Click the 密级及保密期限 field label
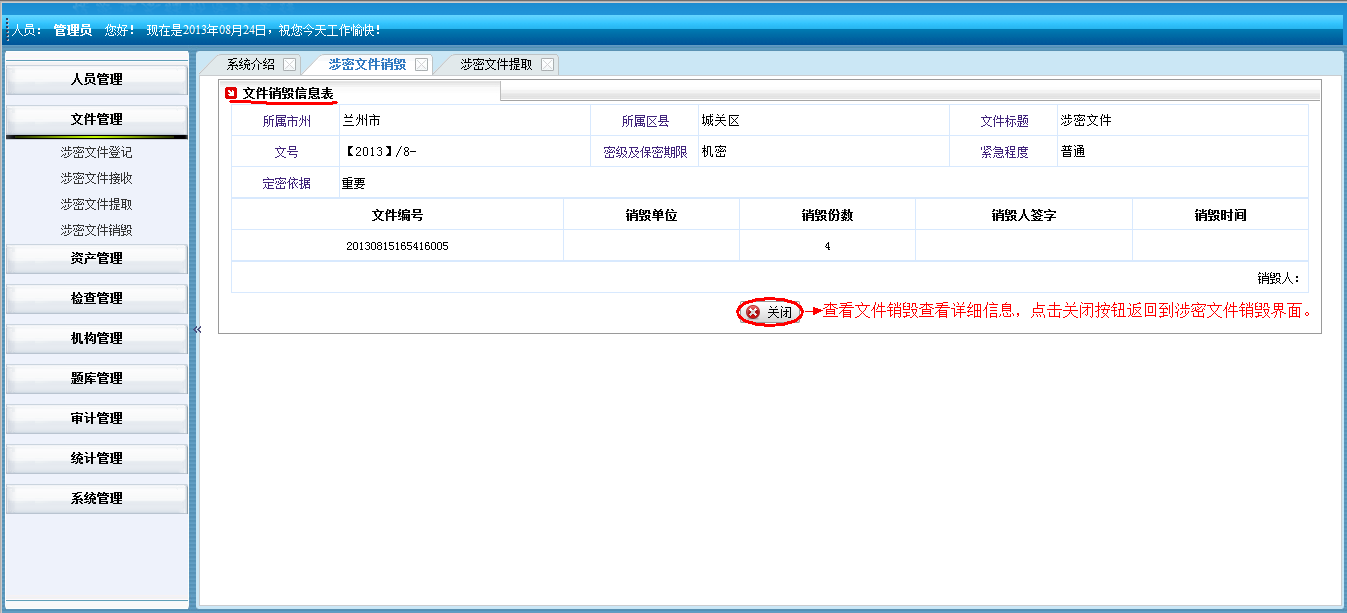 click(645, 152)
